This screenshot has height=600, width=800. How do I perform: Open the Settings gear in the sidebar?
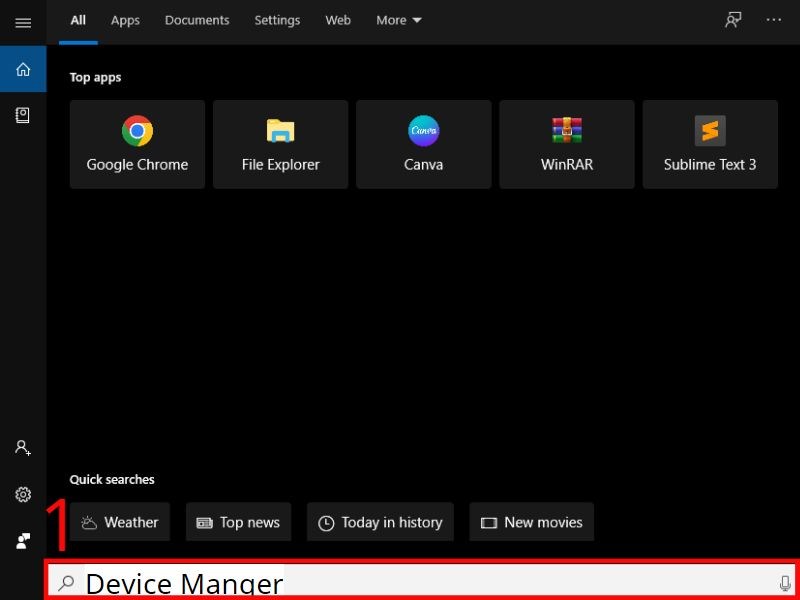pyautogui.click(x=23, y=494)
